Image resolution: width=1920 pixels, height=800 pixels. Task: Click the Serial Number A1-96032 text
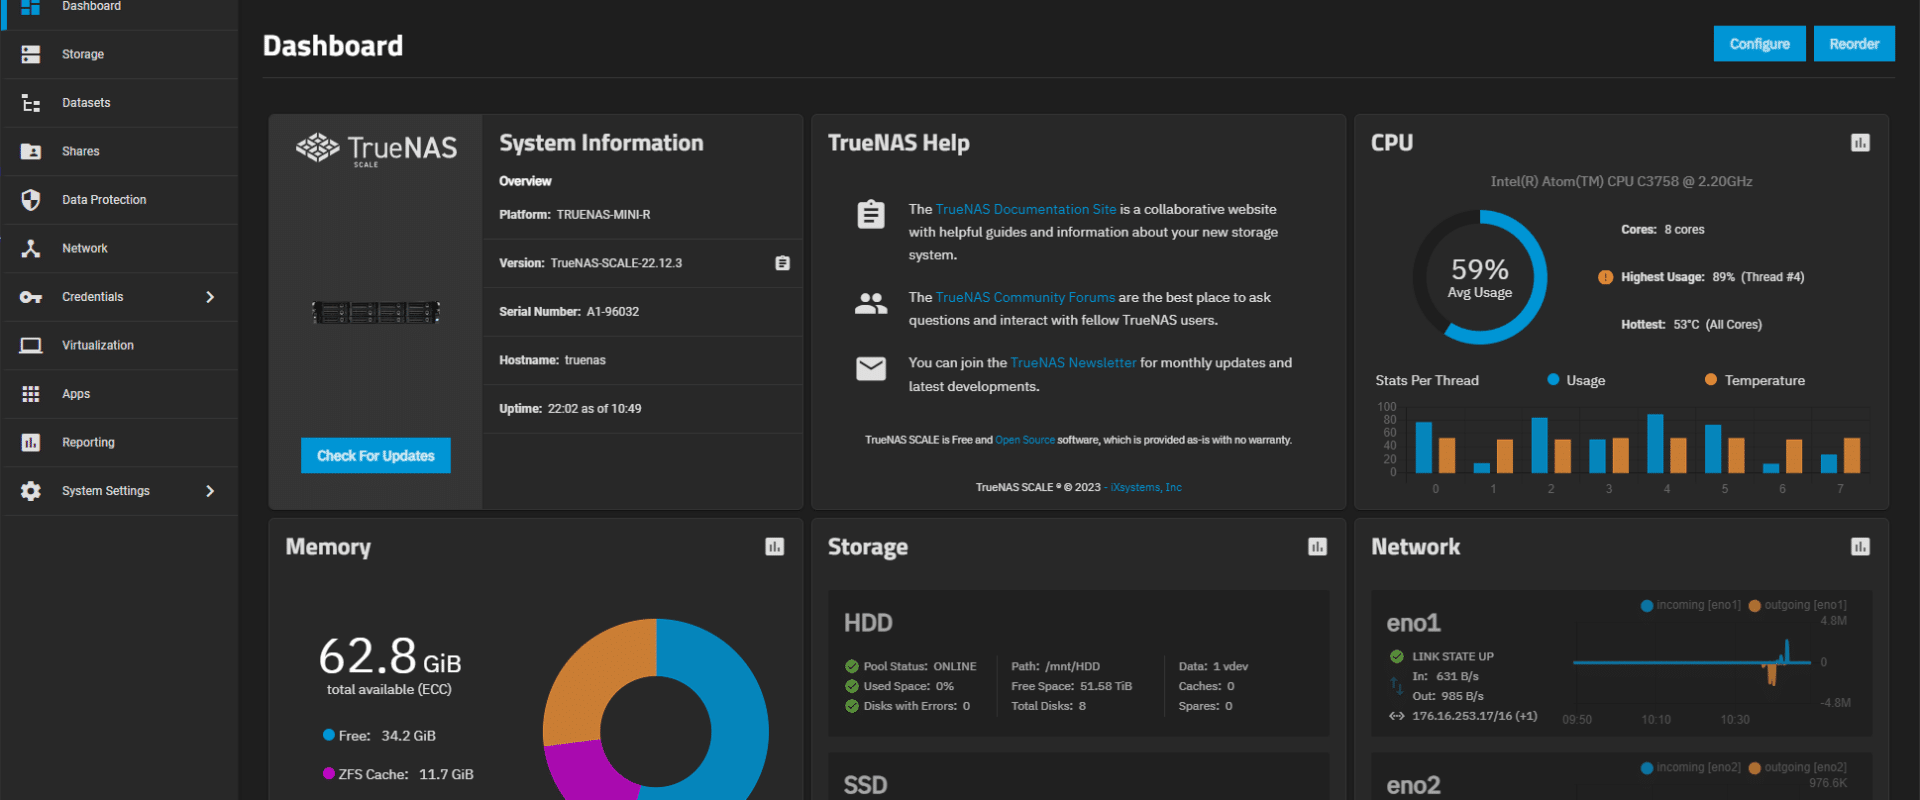(x=569, y=312)
